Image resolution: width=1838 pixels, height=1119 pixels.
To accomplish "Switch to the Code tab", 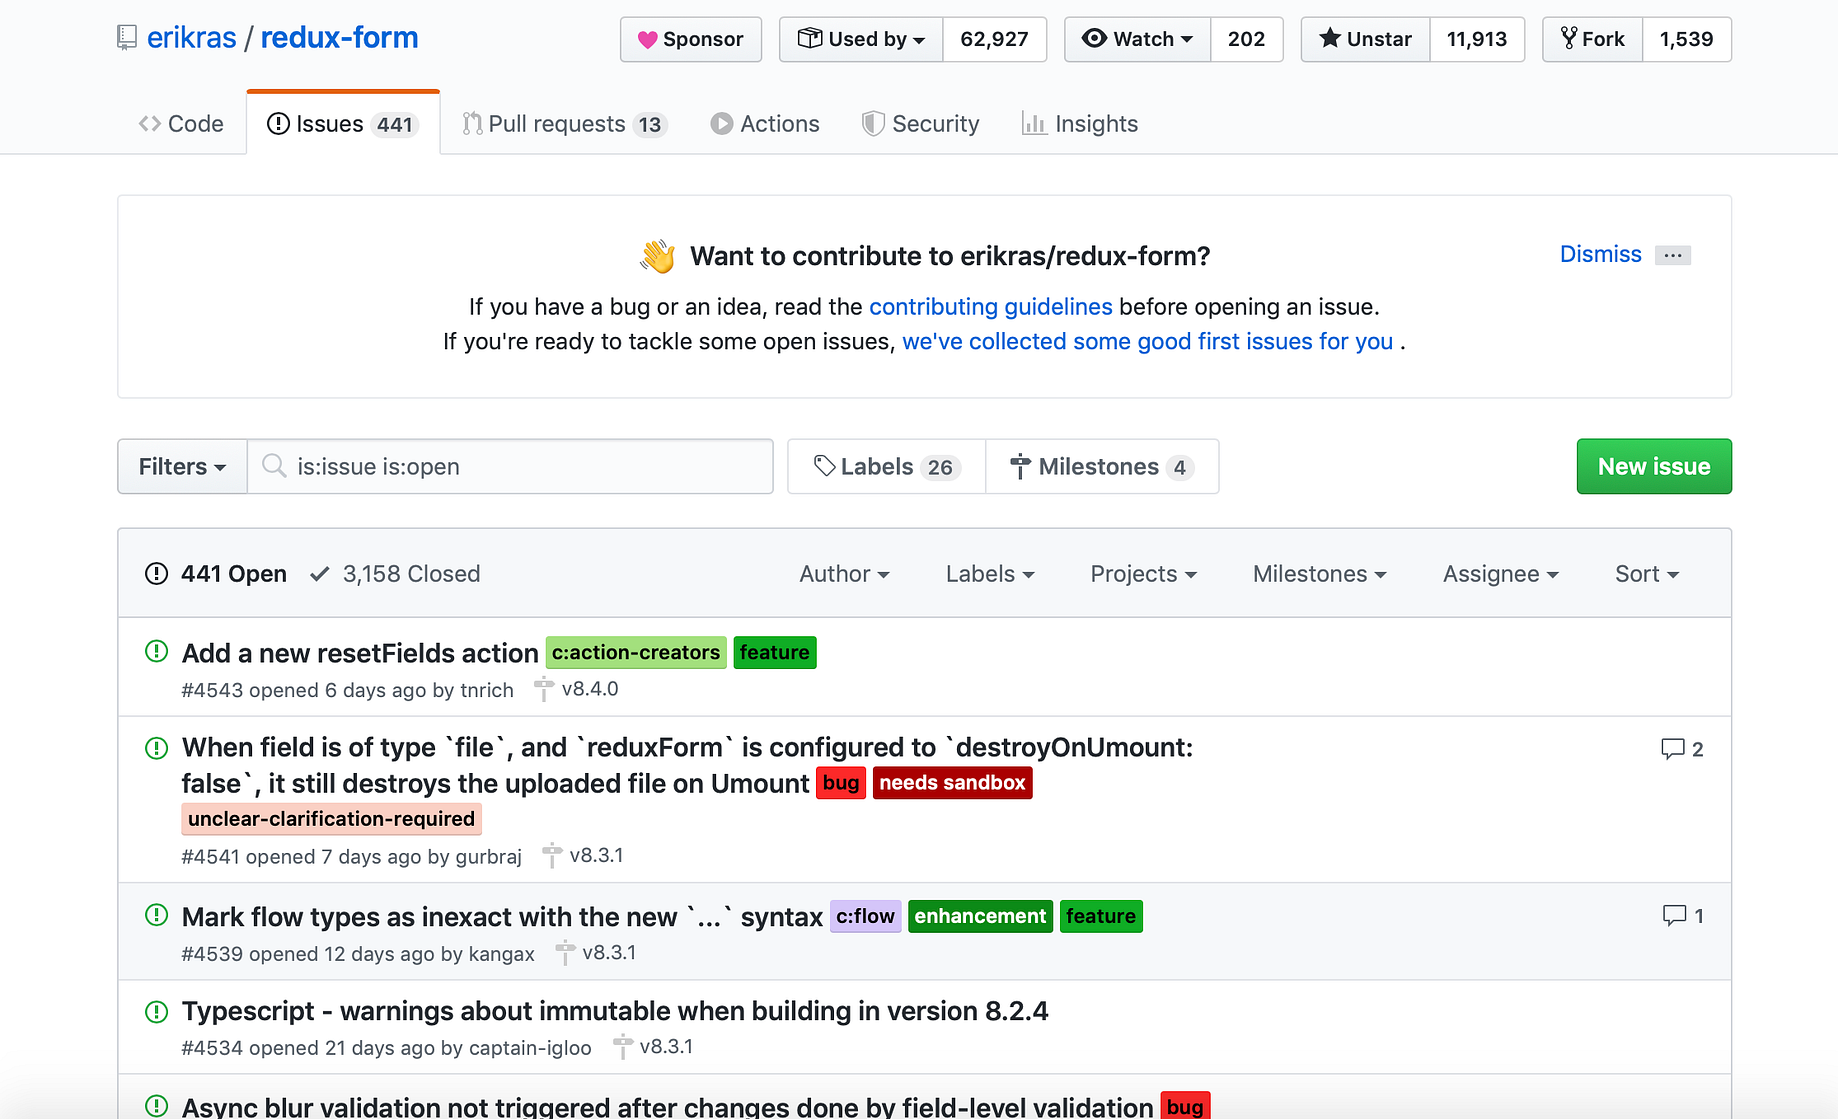I will (181, 124).
